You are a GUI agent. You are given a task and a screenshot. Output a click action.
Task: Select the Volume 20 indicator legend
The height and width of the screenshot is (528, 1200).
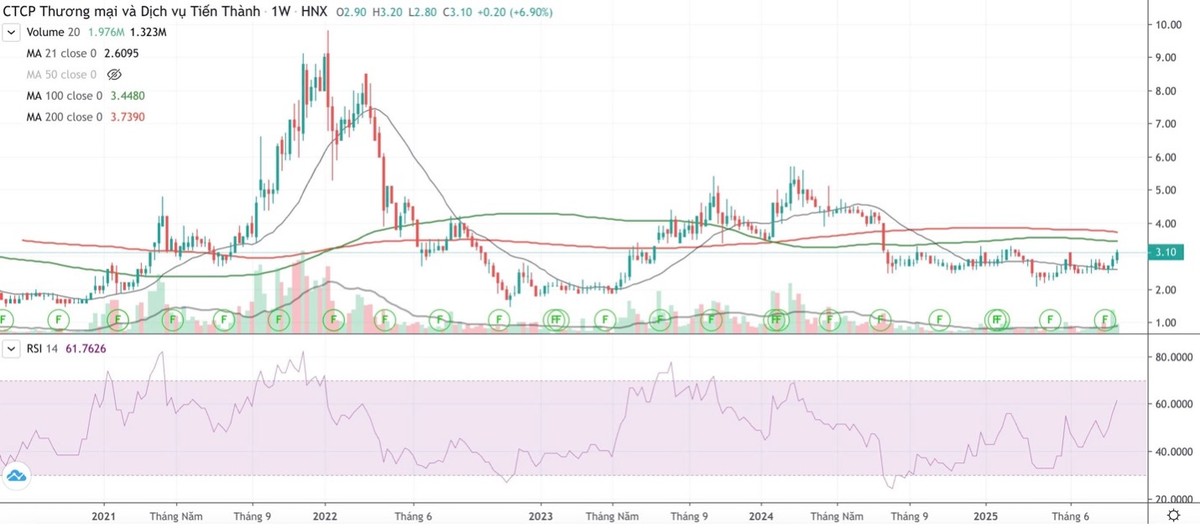pyautogui.click(x=52, y=32)
